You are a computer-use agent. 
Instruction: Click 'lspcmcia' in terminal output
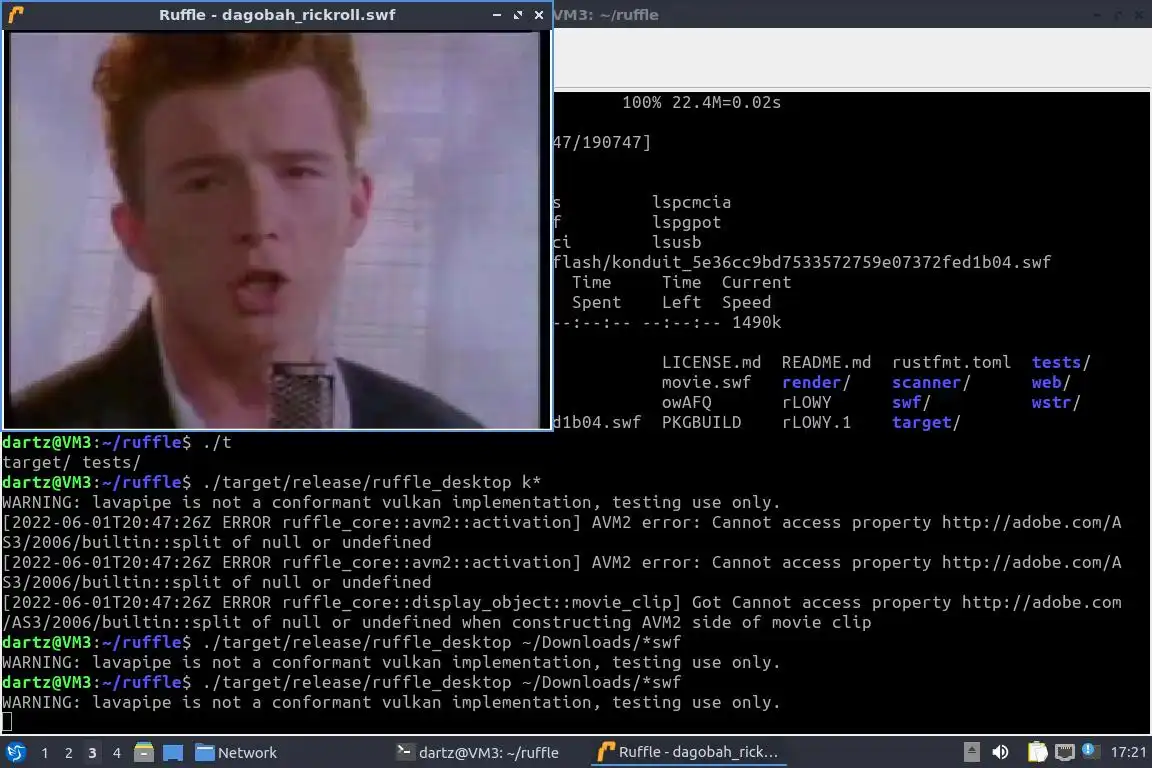pos(691,202)
